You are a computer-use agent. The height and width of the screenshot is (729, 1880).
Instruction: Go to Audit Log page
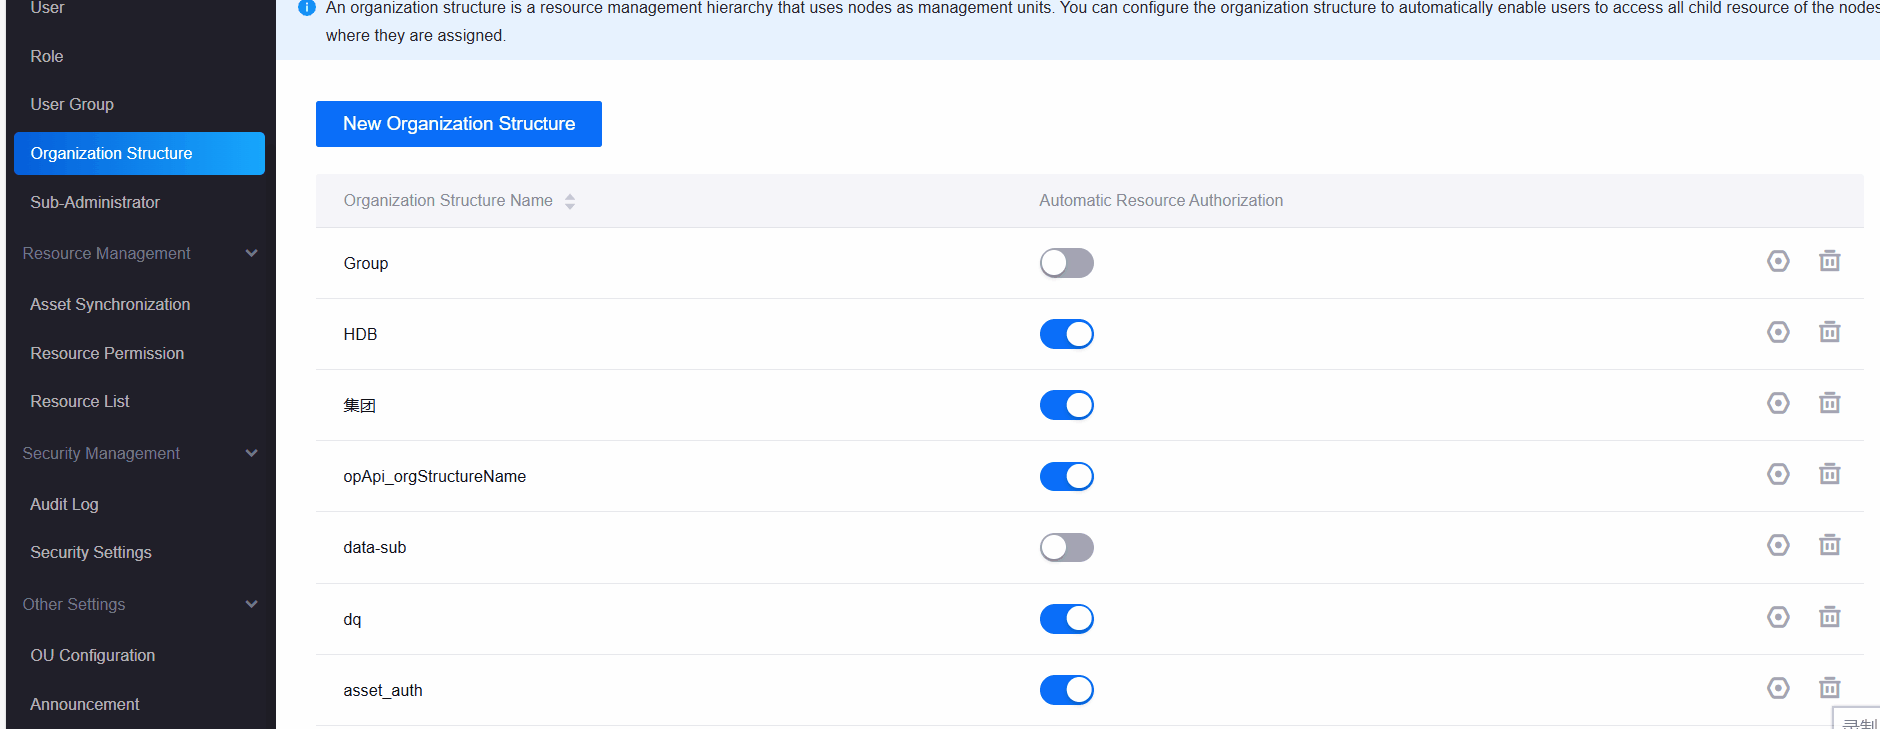coord(64,504)
